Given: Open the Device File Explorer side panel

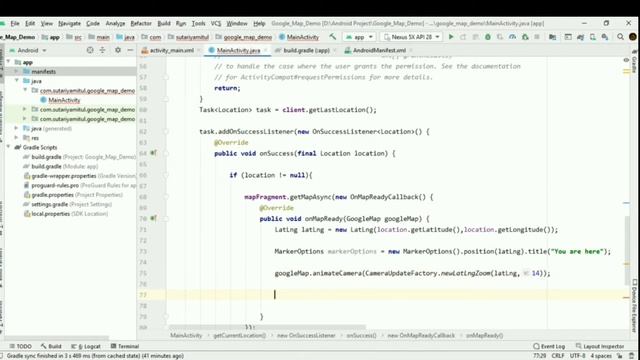Looking at the screenshot, I should coord(635,305).
